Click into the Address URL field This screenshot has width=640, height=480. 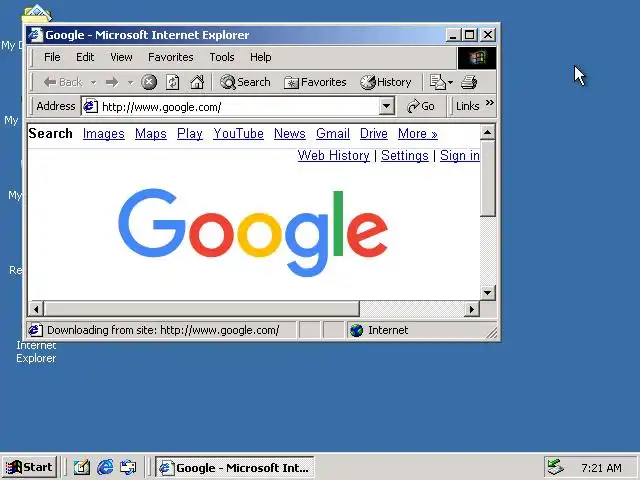(239, 107)
